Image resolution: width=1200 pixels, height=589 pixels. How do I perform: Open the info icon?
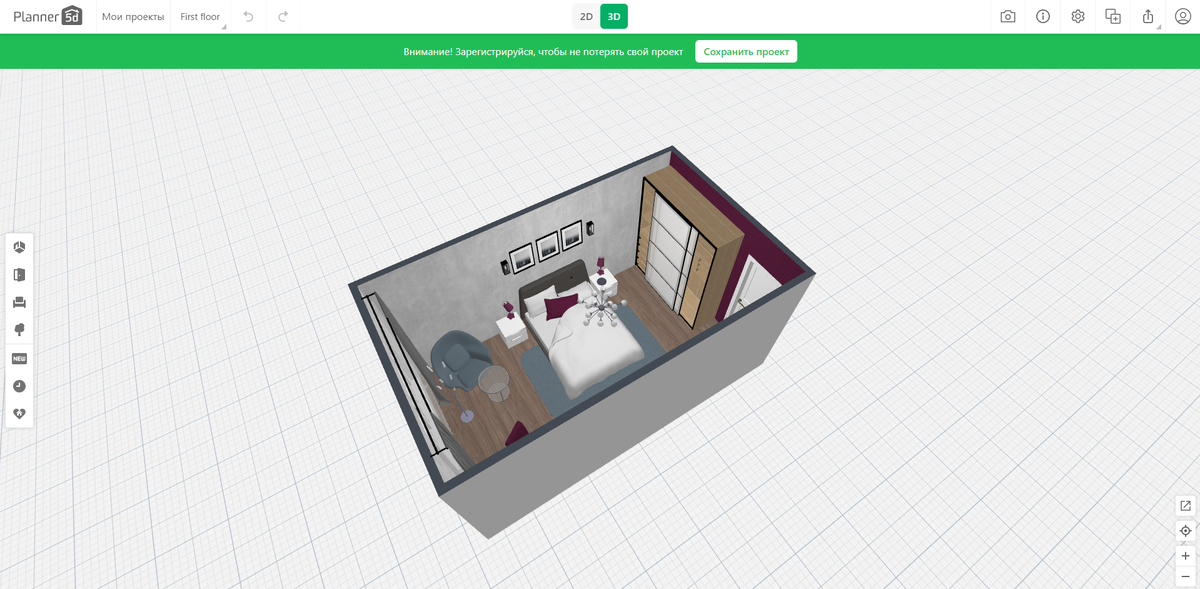1043,17
